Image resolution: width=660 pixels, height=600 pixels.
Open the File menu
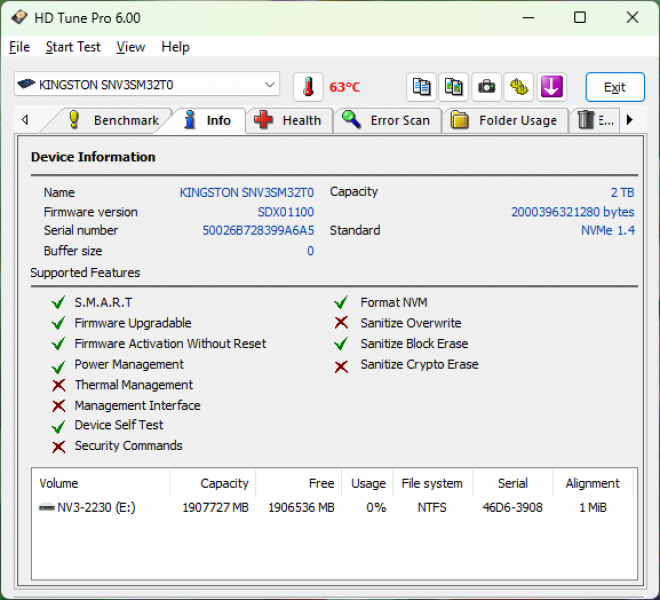click(x=19, y=47)
